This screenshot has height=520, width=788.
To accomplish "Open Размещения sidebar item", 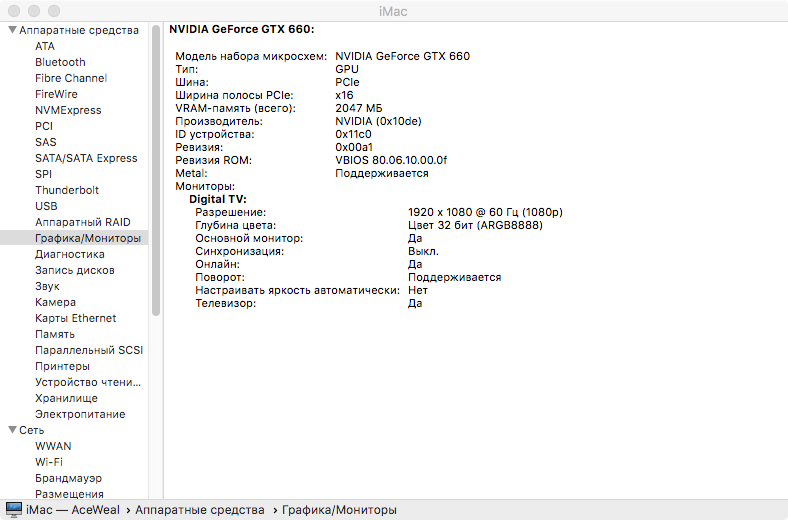I will click(x=69, y=494).
